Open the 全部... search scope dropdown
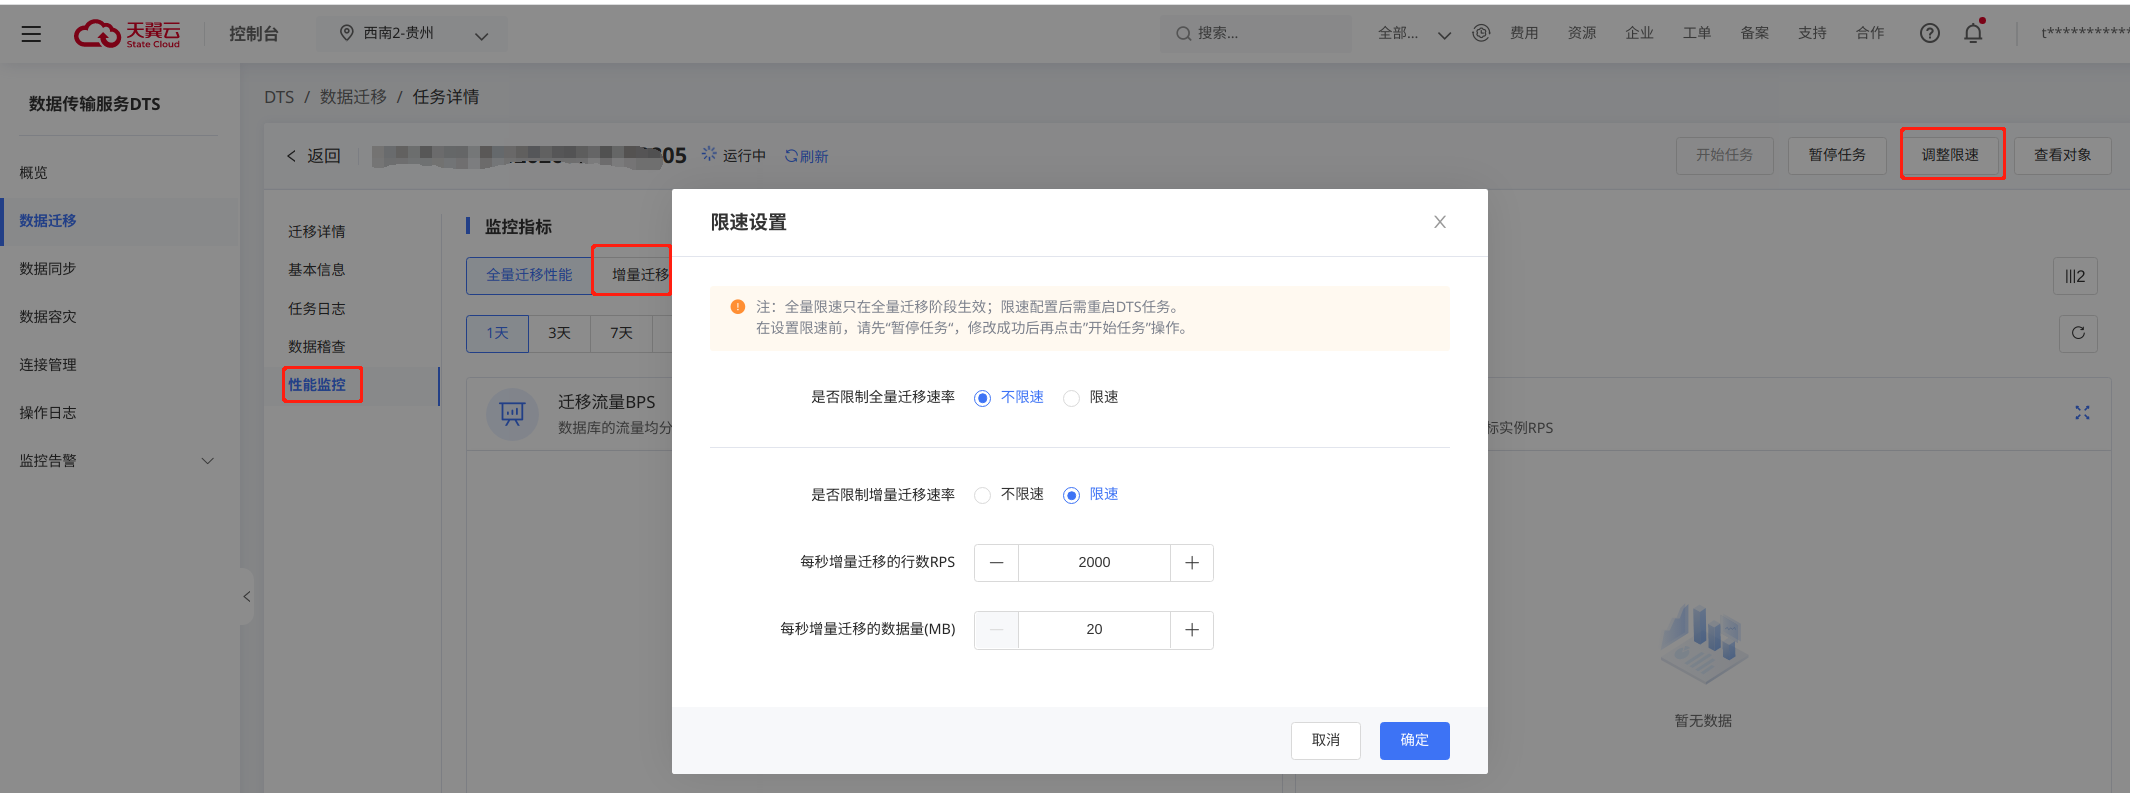 tap(1414, 34)
